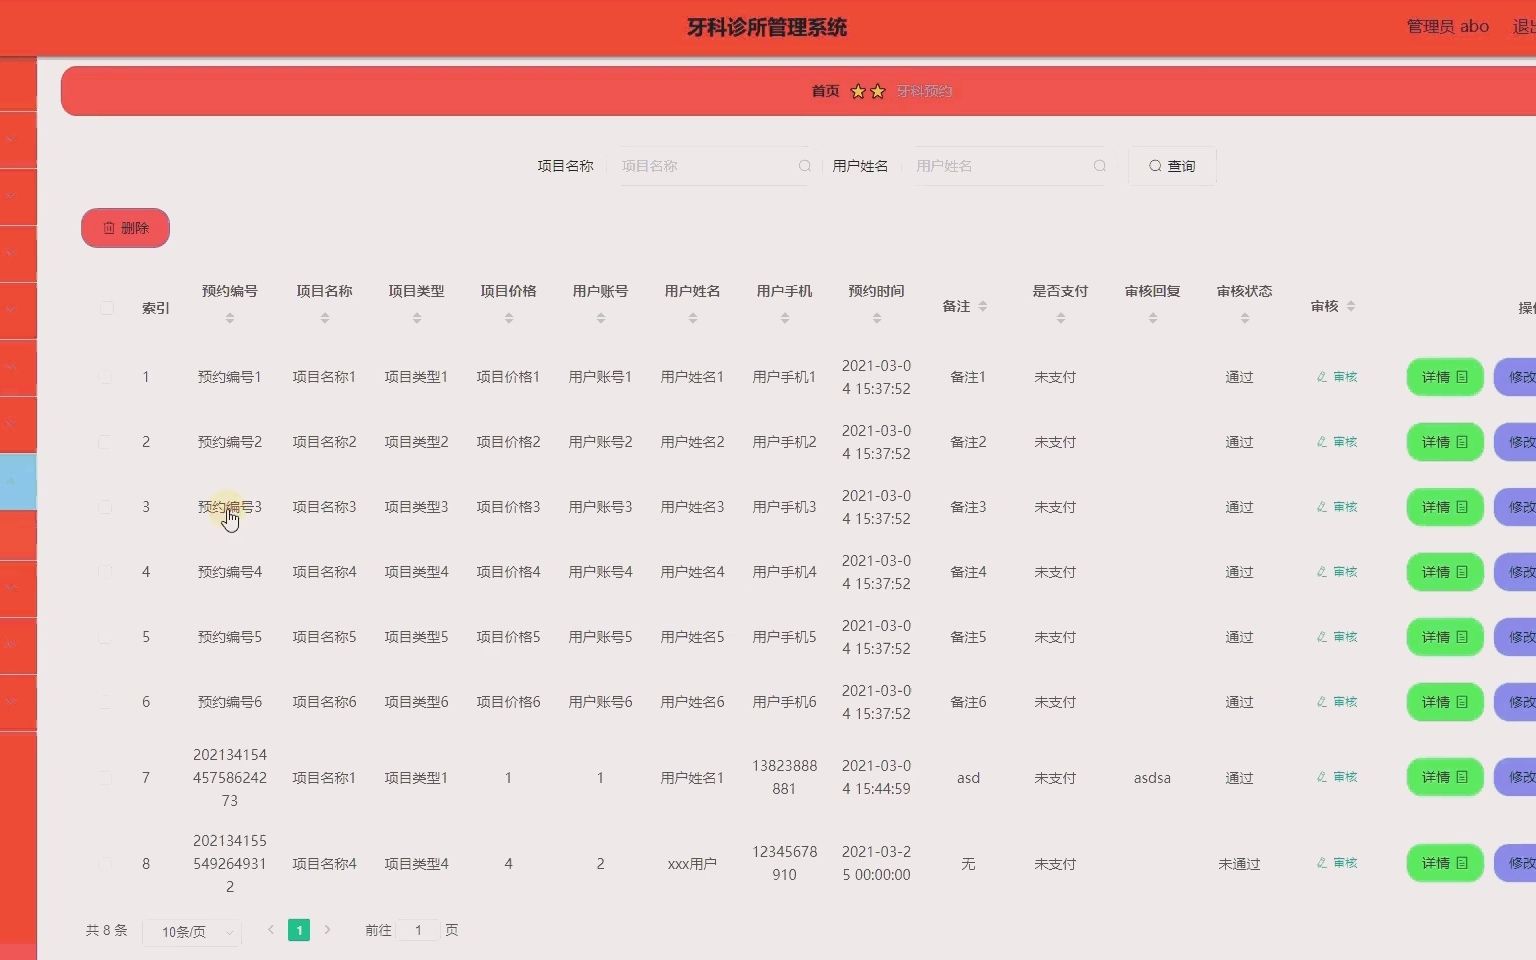This screenshot has width=1536, height=960.
Task: Click the 未通过 status cell
Action: pyautogui.click(x=1239, y=864)
